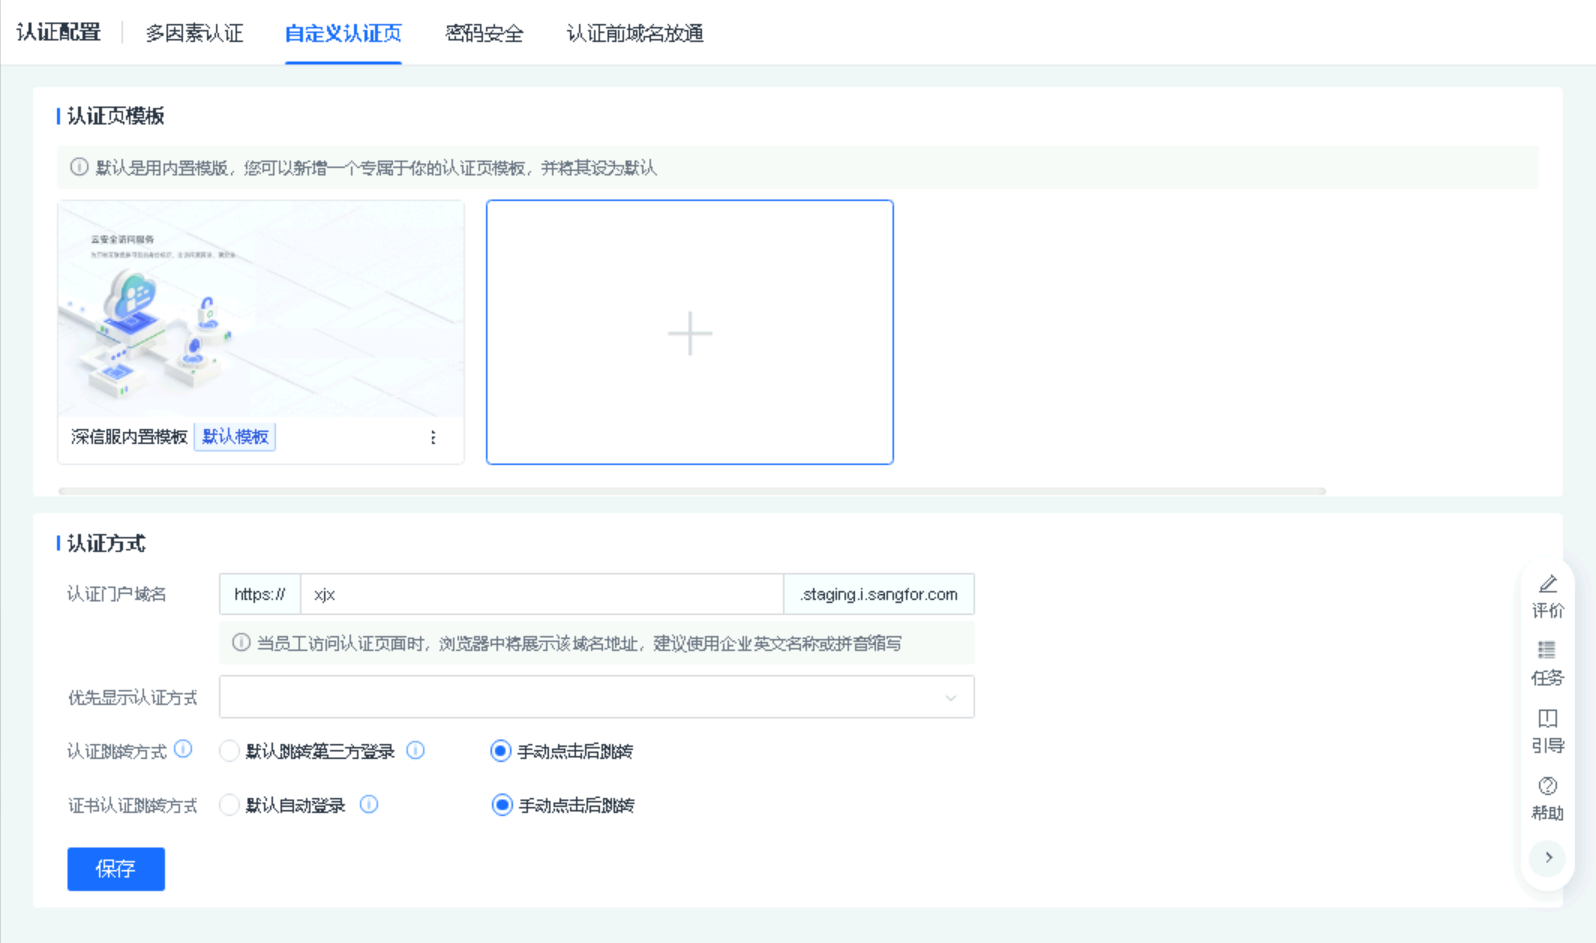The height and width of the screenshot is (943, 1596).
Task: Open the 任务 (tasks) list icon
Action: tap(1547, 651)
